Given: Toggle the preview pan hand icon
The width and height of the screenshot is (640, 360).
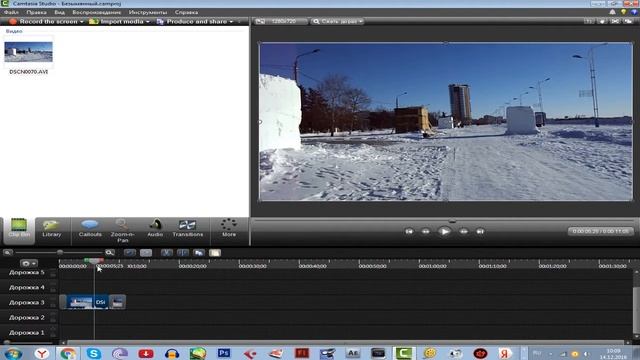Looking at the screenshot, I should 602,21.
